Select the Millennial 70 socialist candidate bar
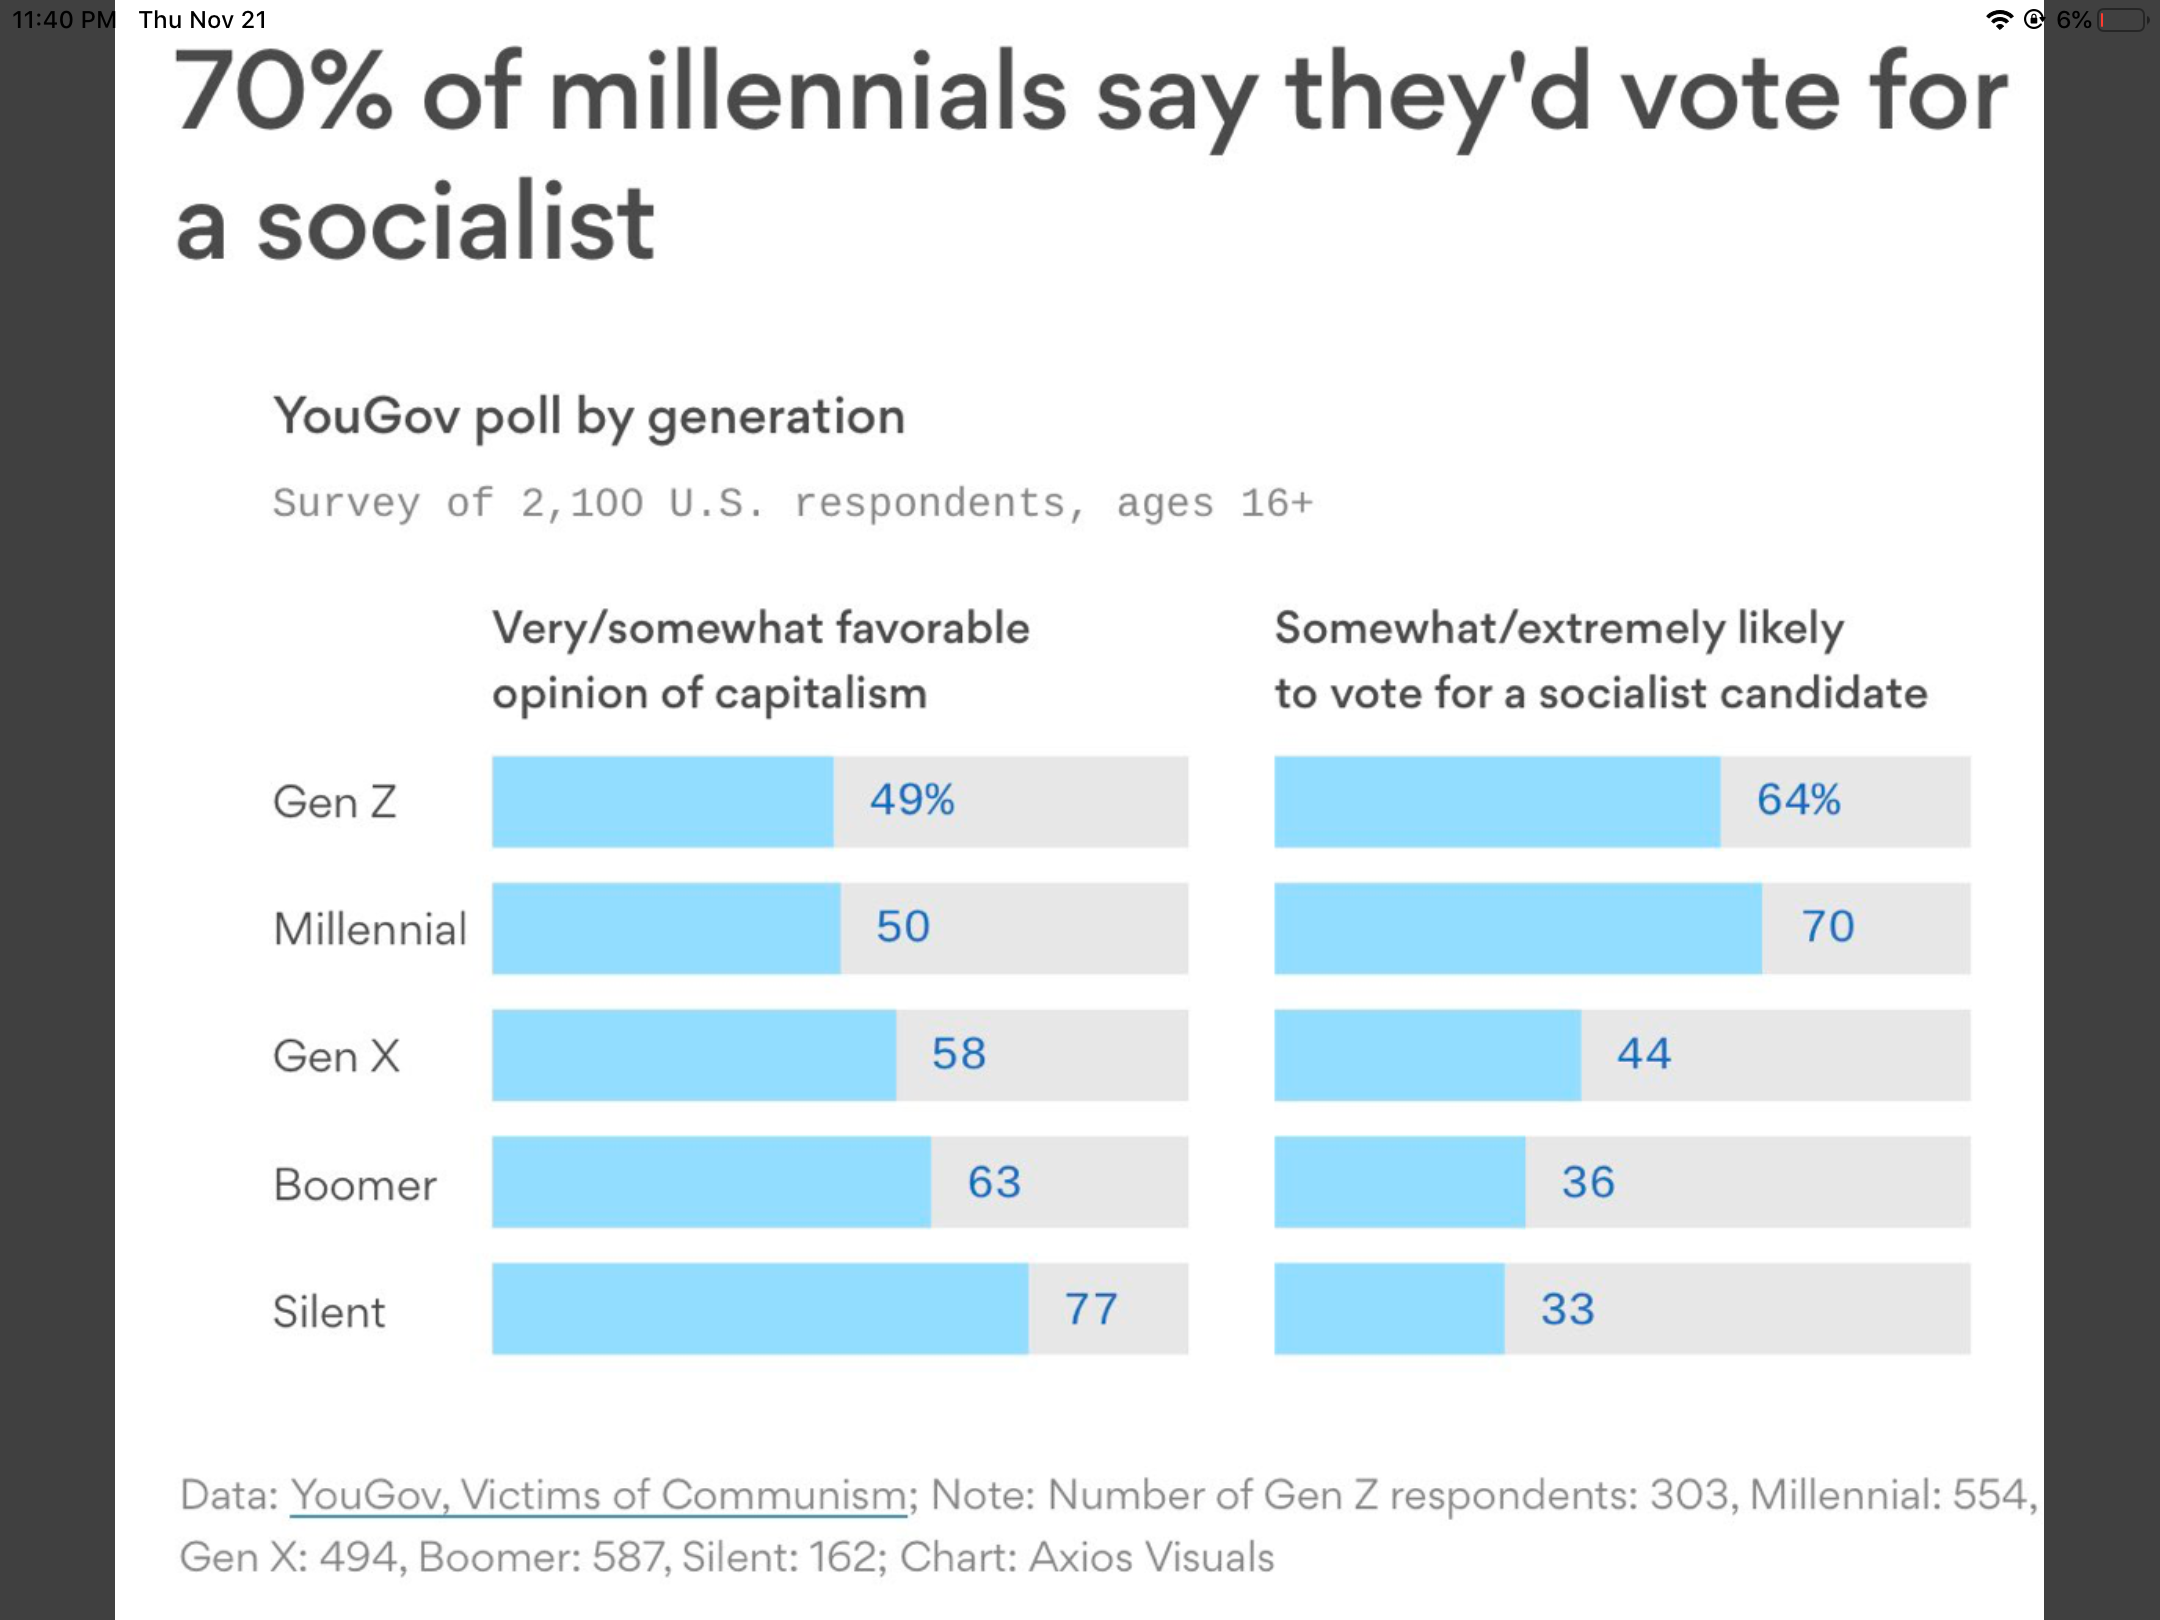Image resolution: width=2160 pixels, height=1620 pixels. (x=1518, y=928)
